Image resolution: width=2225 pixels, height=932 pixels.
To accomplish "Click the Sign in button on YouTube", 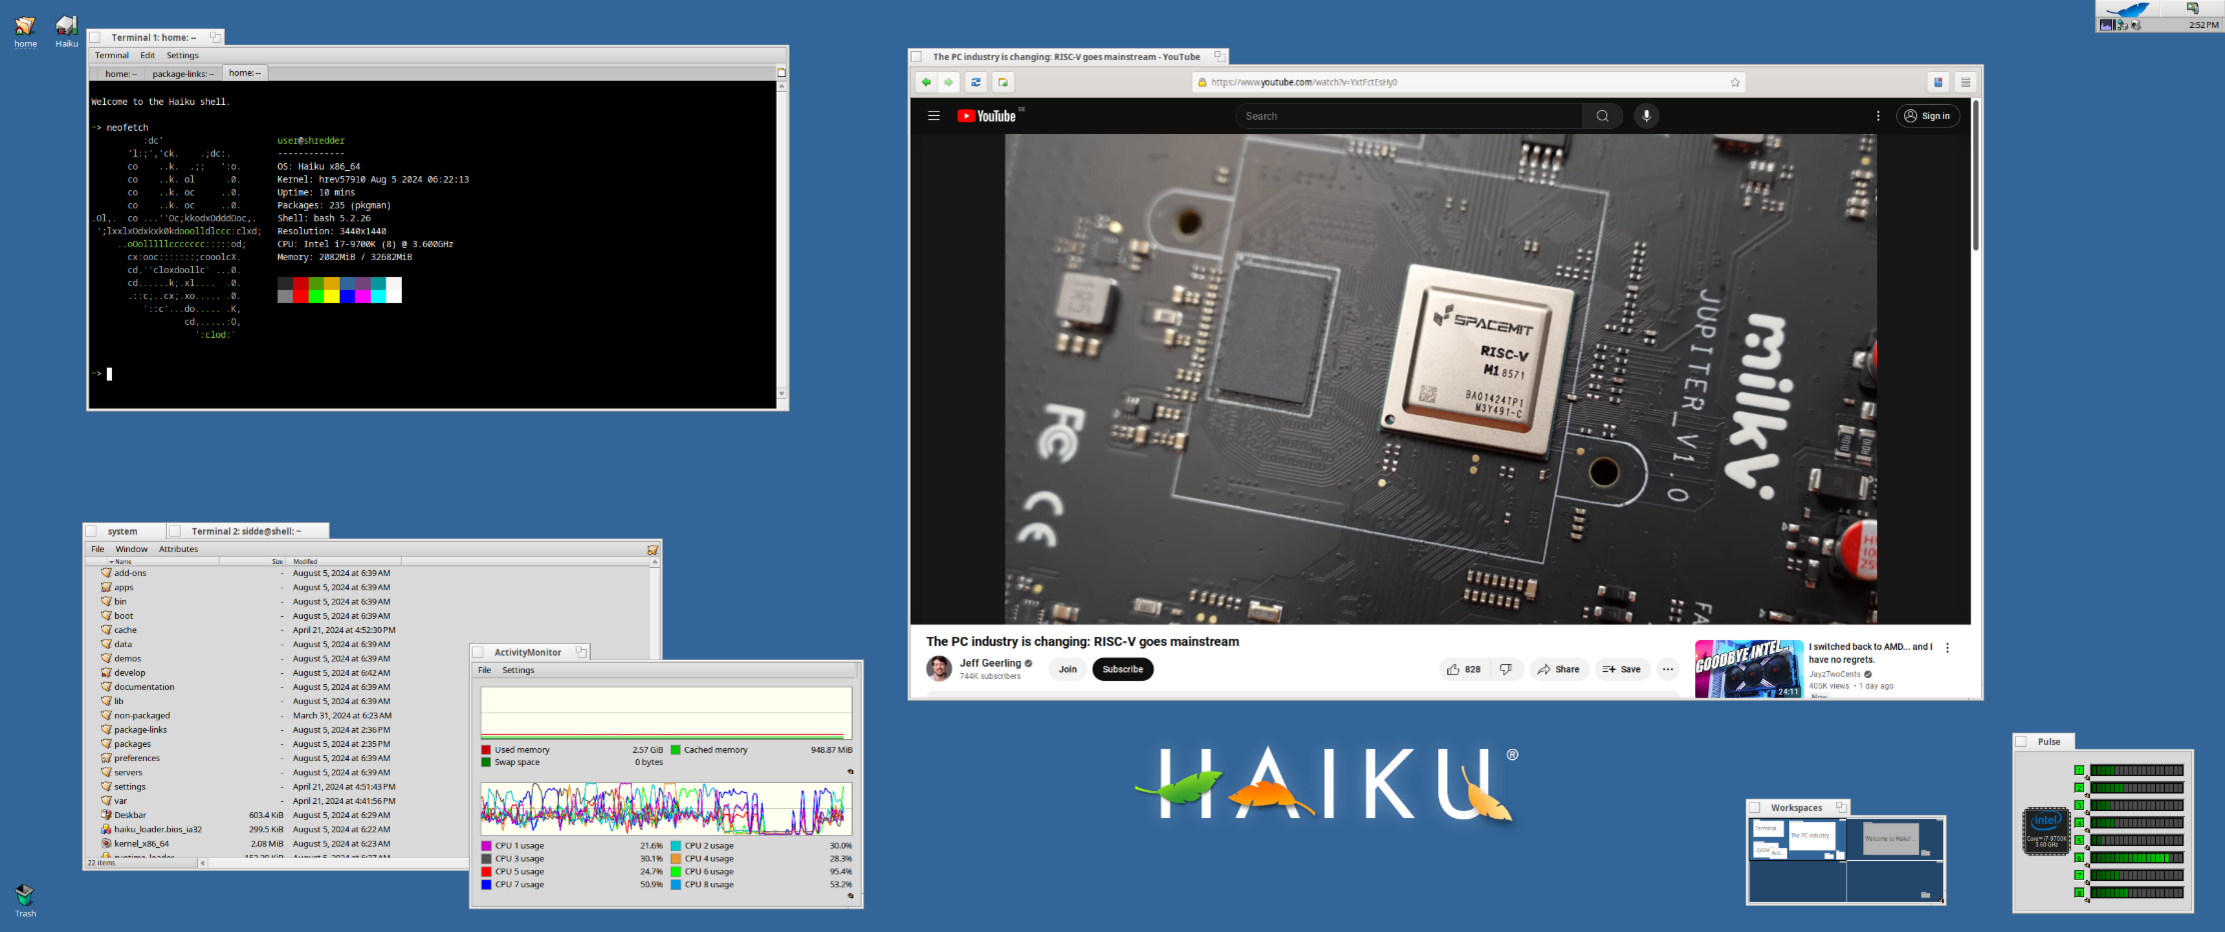I will coord(1927,116).
